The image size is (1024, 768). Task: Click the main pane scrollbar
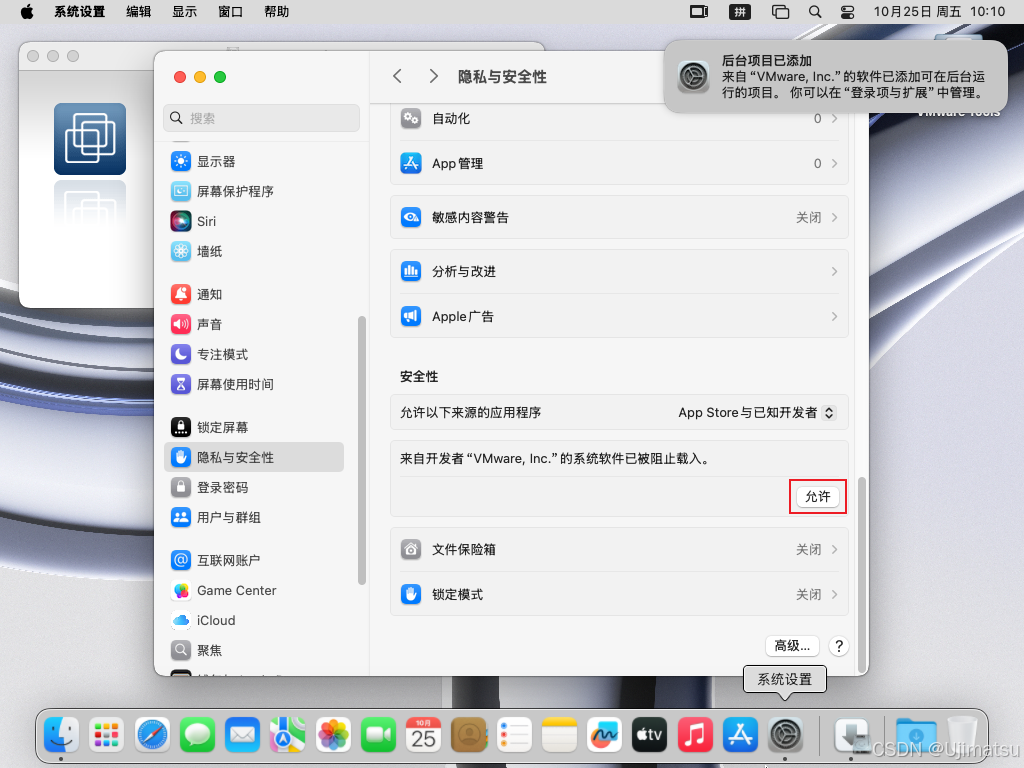862,575
